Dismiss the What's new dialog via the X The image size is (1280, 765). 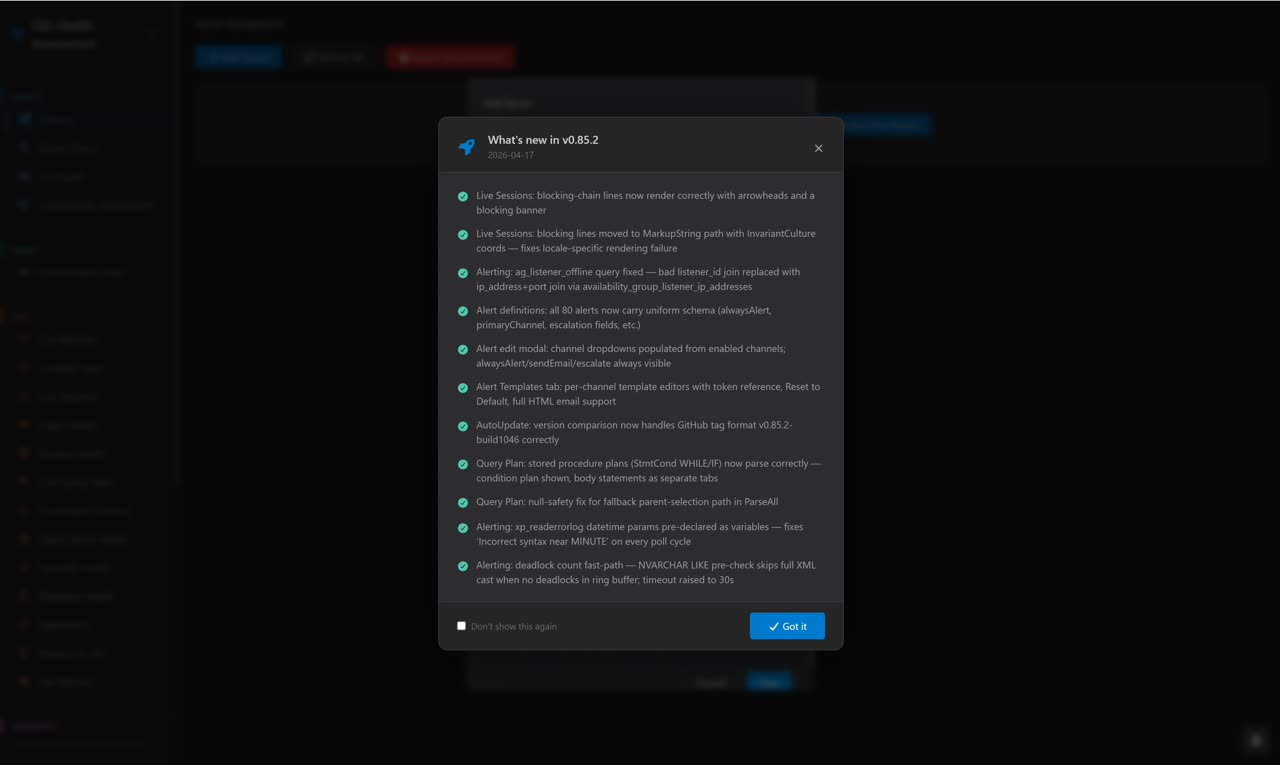pos(818,147)
